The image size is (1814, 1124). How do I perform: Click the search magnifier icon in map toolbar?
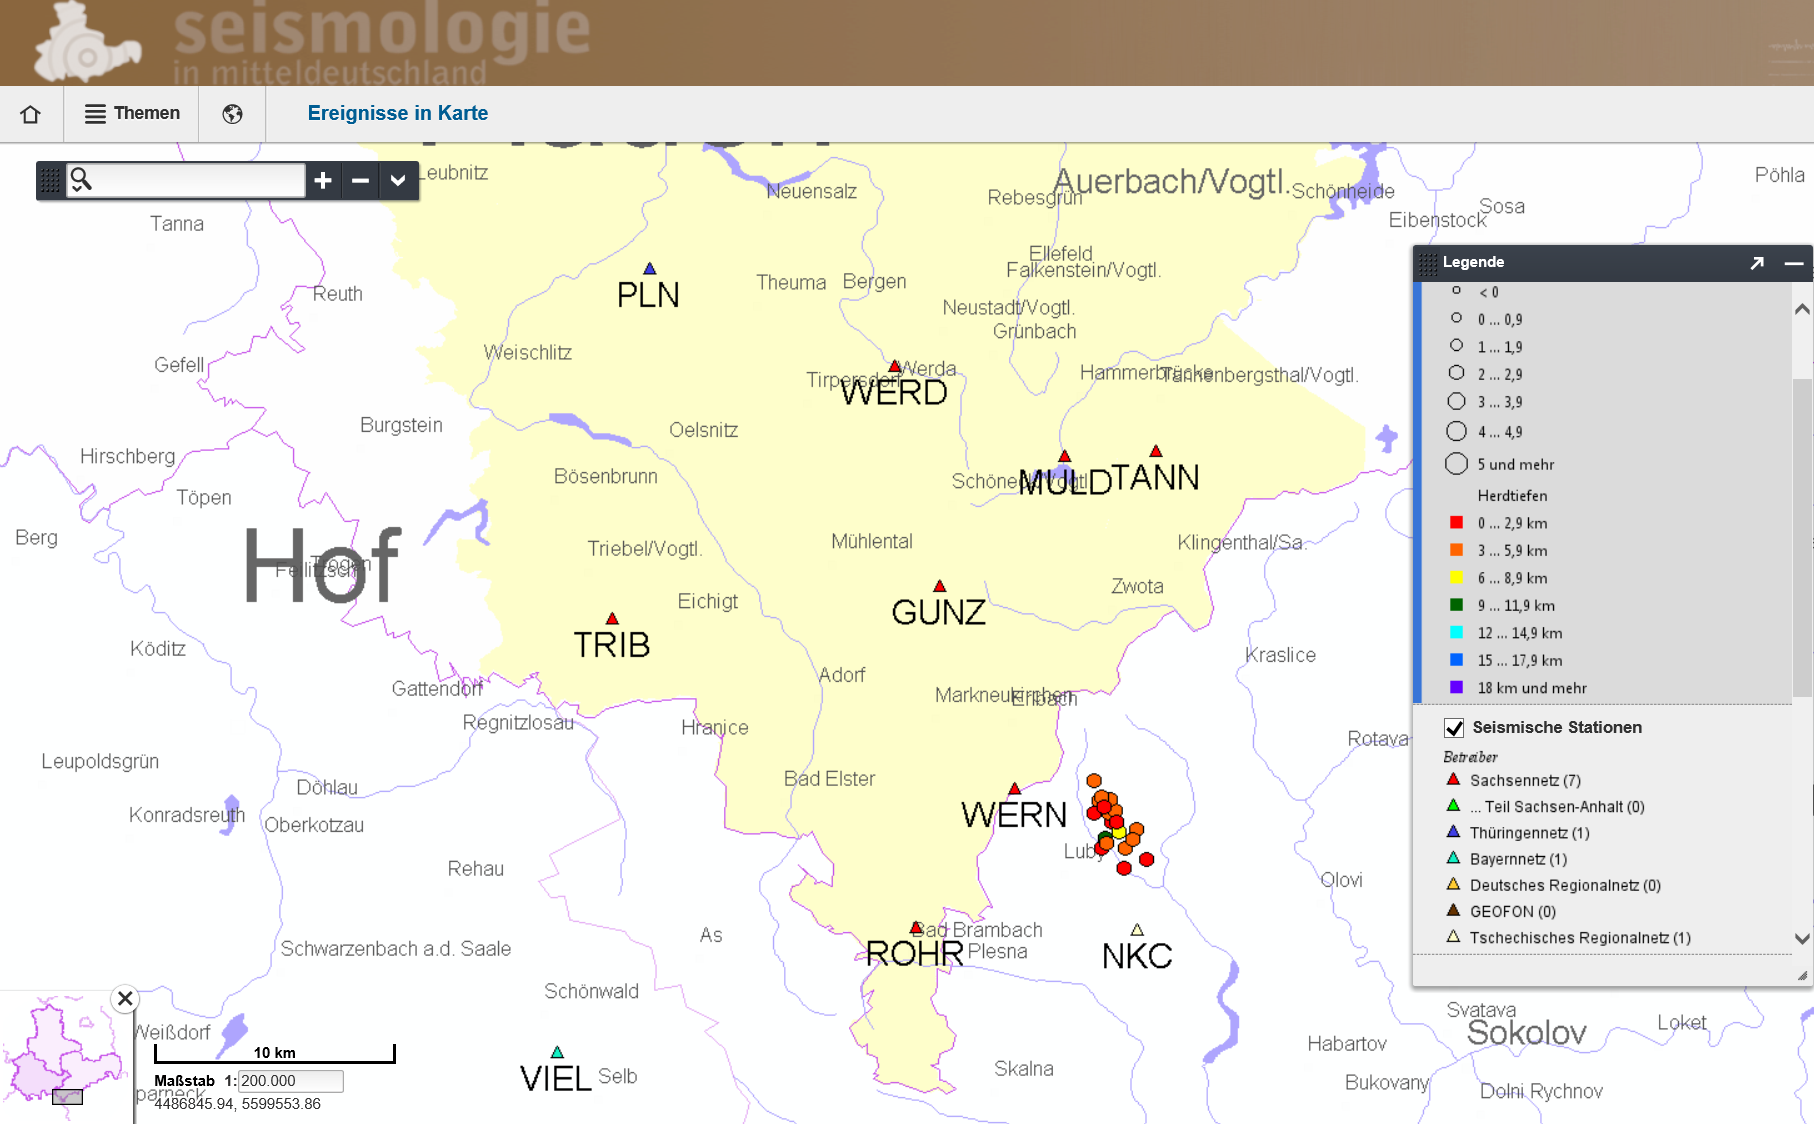click(81, 180)
